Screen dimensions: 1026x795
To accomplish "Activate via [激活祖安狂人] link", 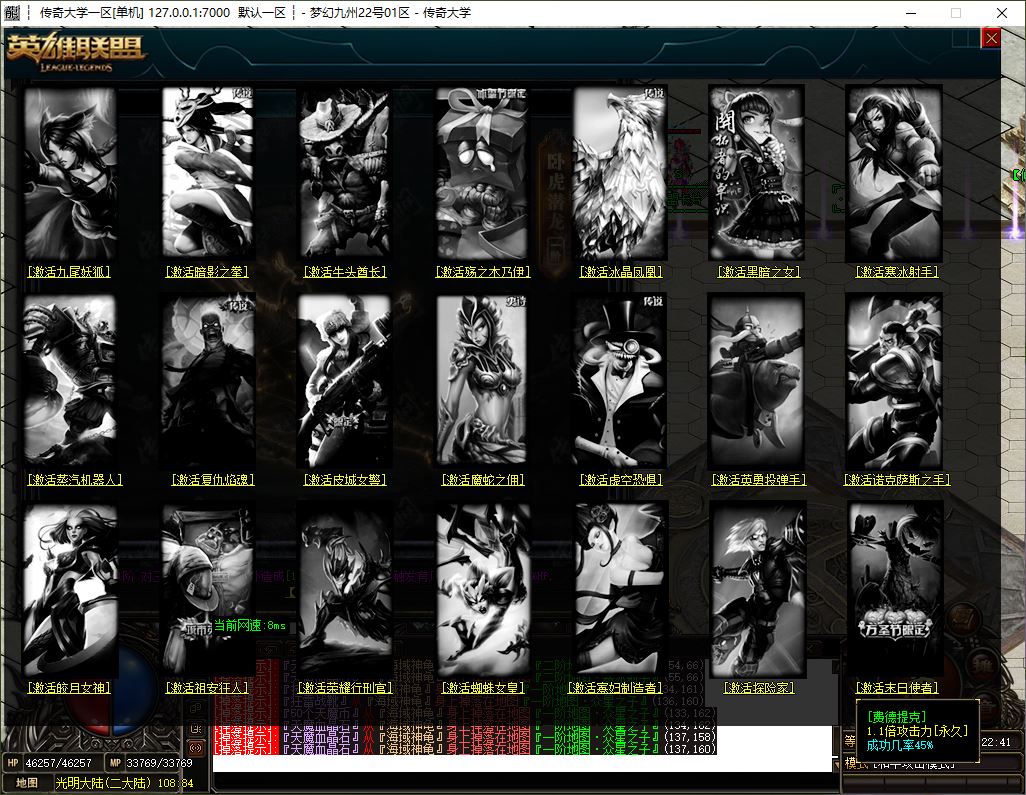I will [x=207, y=688].
